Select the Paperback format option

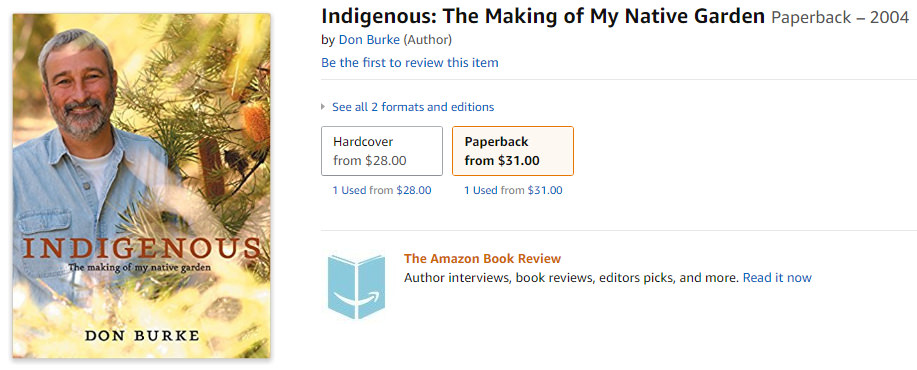point(513,151)
